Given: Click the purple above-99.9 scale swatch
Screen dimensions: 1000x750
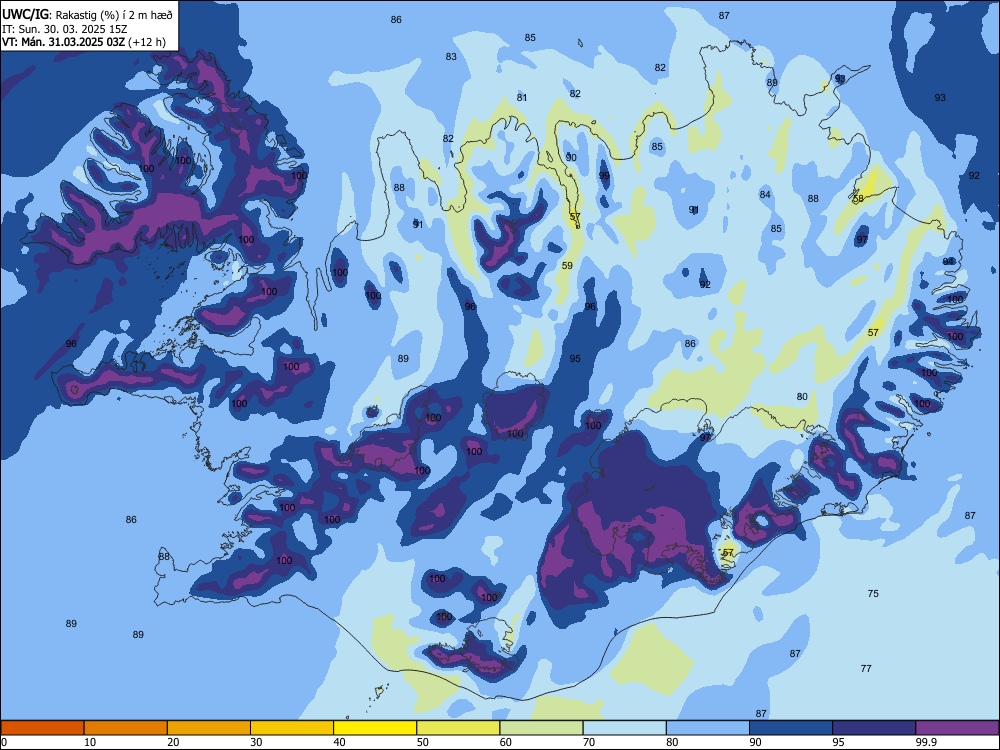Looking at the screenshot, I should (957, 728).
